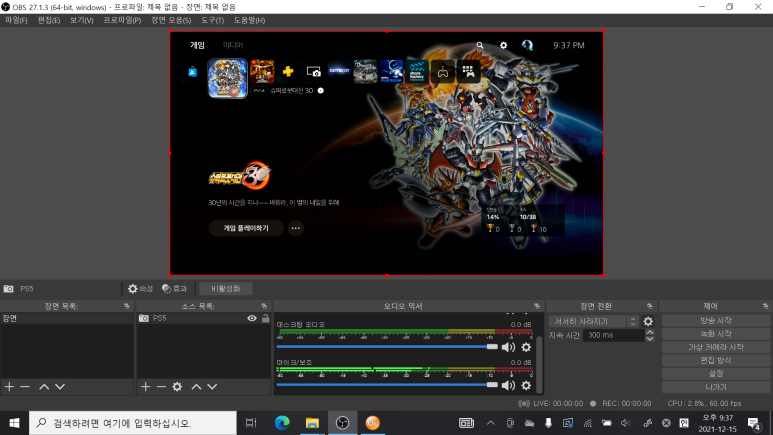Click the 300 ms duration field

point(614,335)
